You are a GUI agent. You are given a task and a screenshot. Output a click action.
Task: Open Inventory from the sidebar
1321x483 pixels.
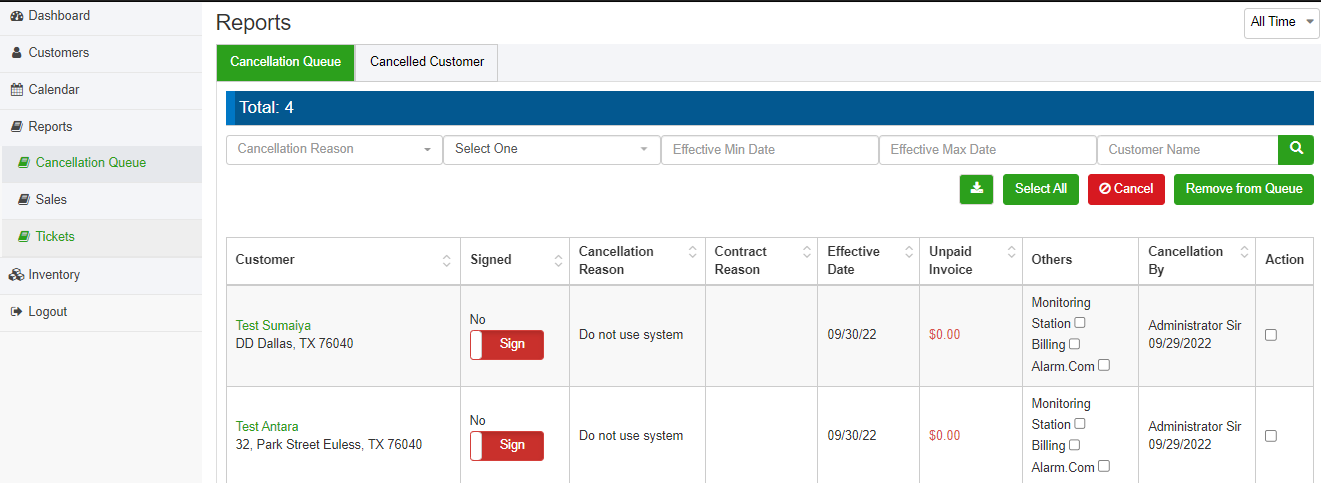[x=53, y=275]
